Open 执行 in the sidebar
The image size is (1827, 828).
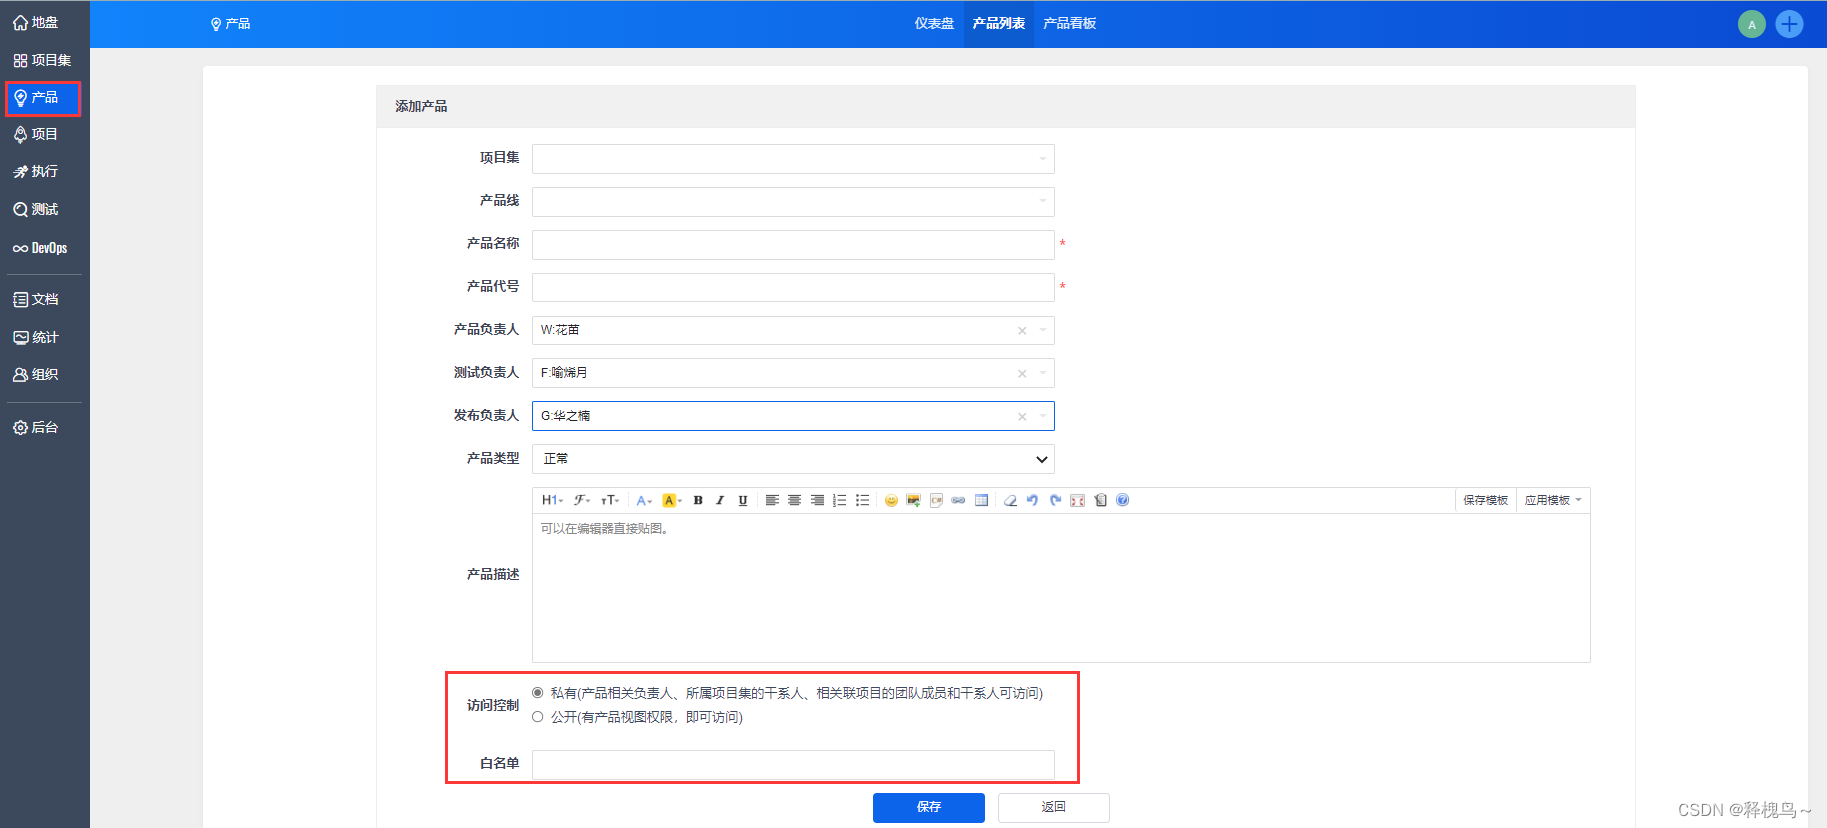click(36, 172)
